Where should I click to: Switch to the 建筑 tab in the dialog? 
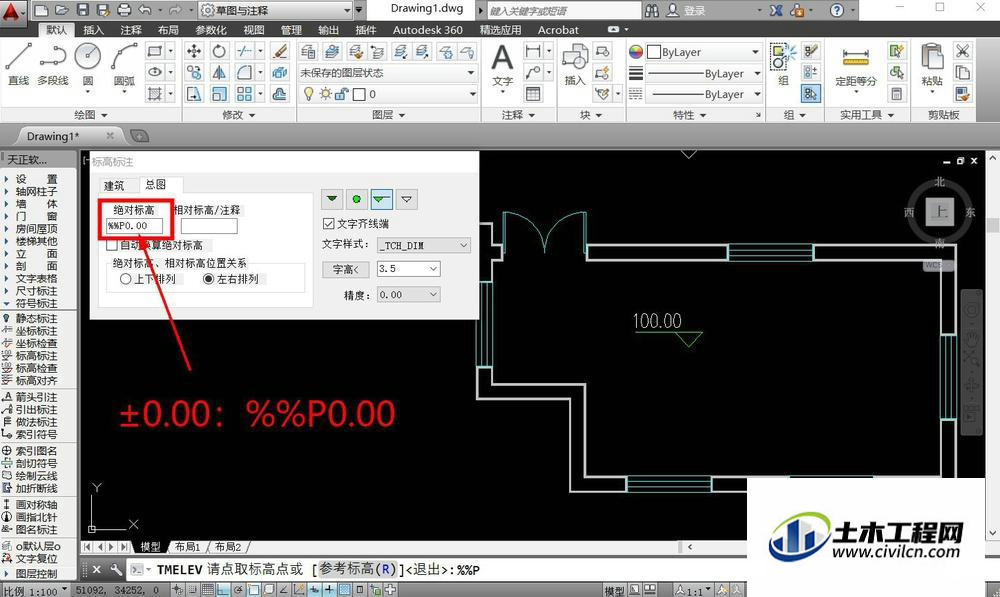tap(114, 186)
